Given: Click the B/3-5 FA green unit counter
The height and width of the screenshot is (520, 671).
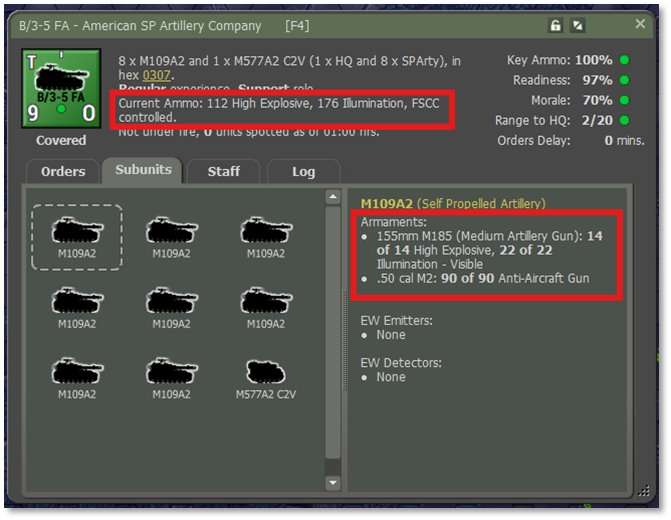Looking at the screenshot, I should click(61, 90).
